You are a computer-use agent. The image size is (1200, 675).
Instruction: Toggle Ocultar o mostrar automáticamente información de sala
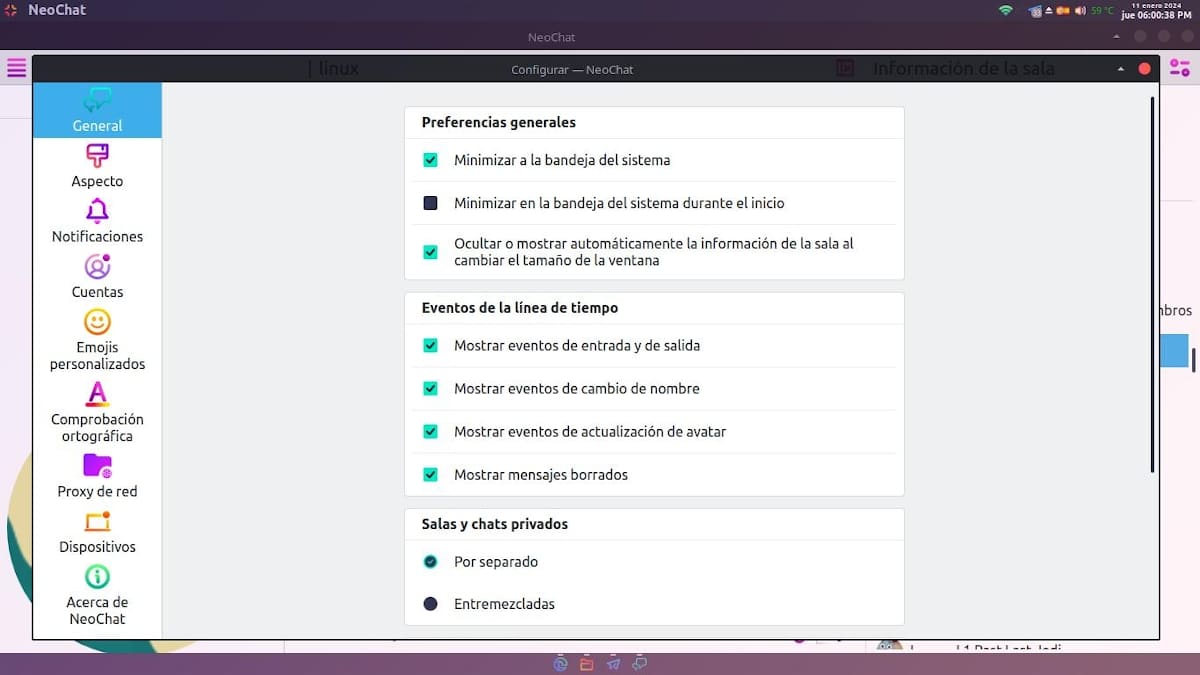(430, 252)
